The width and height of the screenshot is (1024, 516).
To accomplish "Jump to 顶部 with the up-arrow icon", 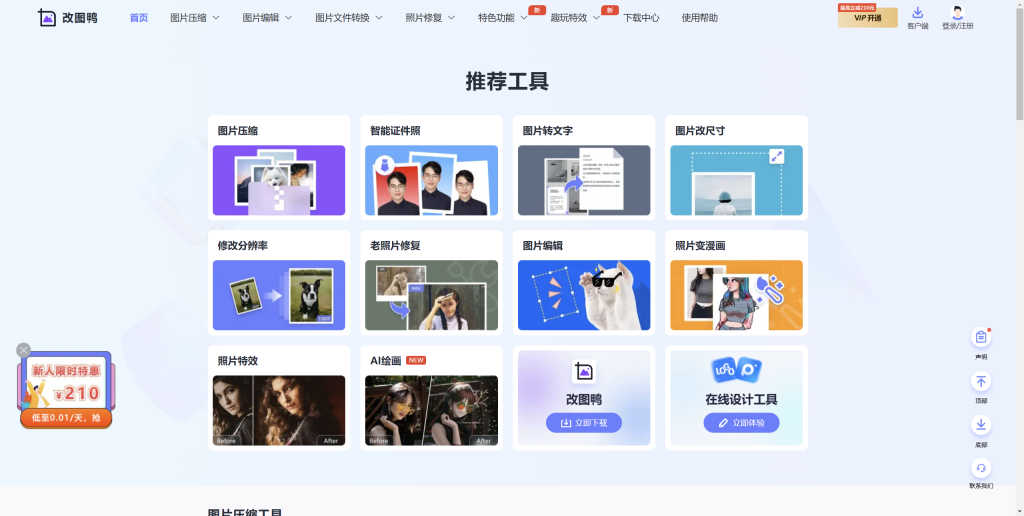I will coord(980,381).
